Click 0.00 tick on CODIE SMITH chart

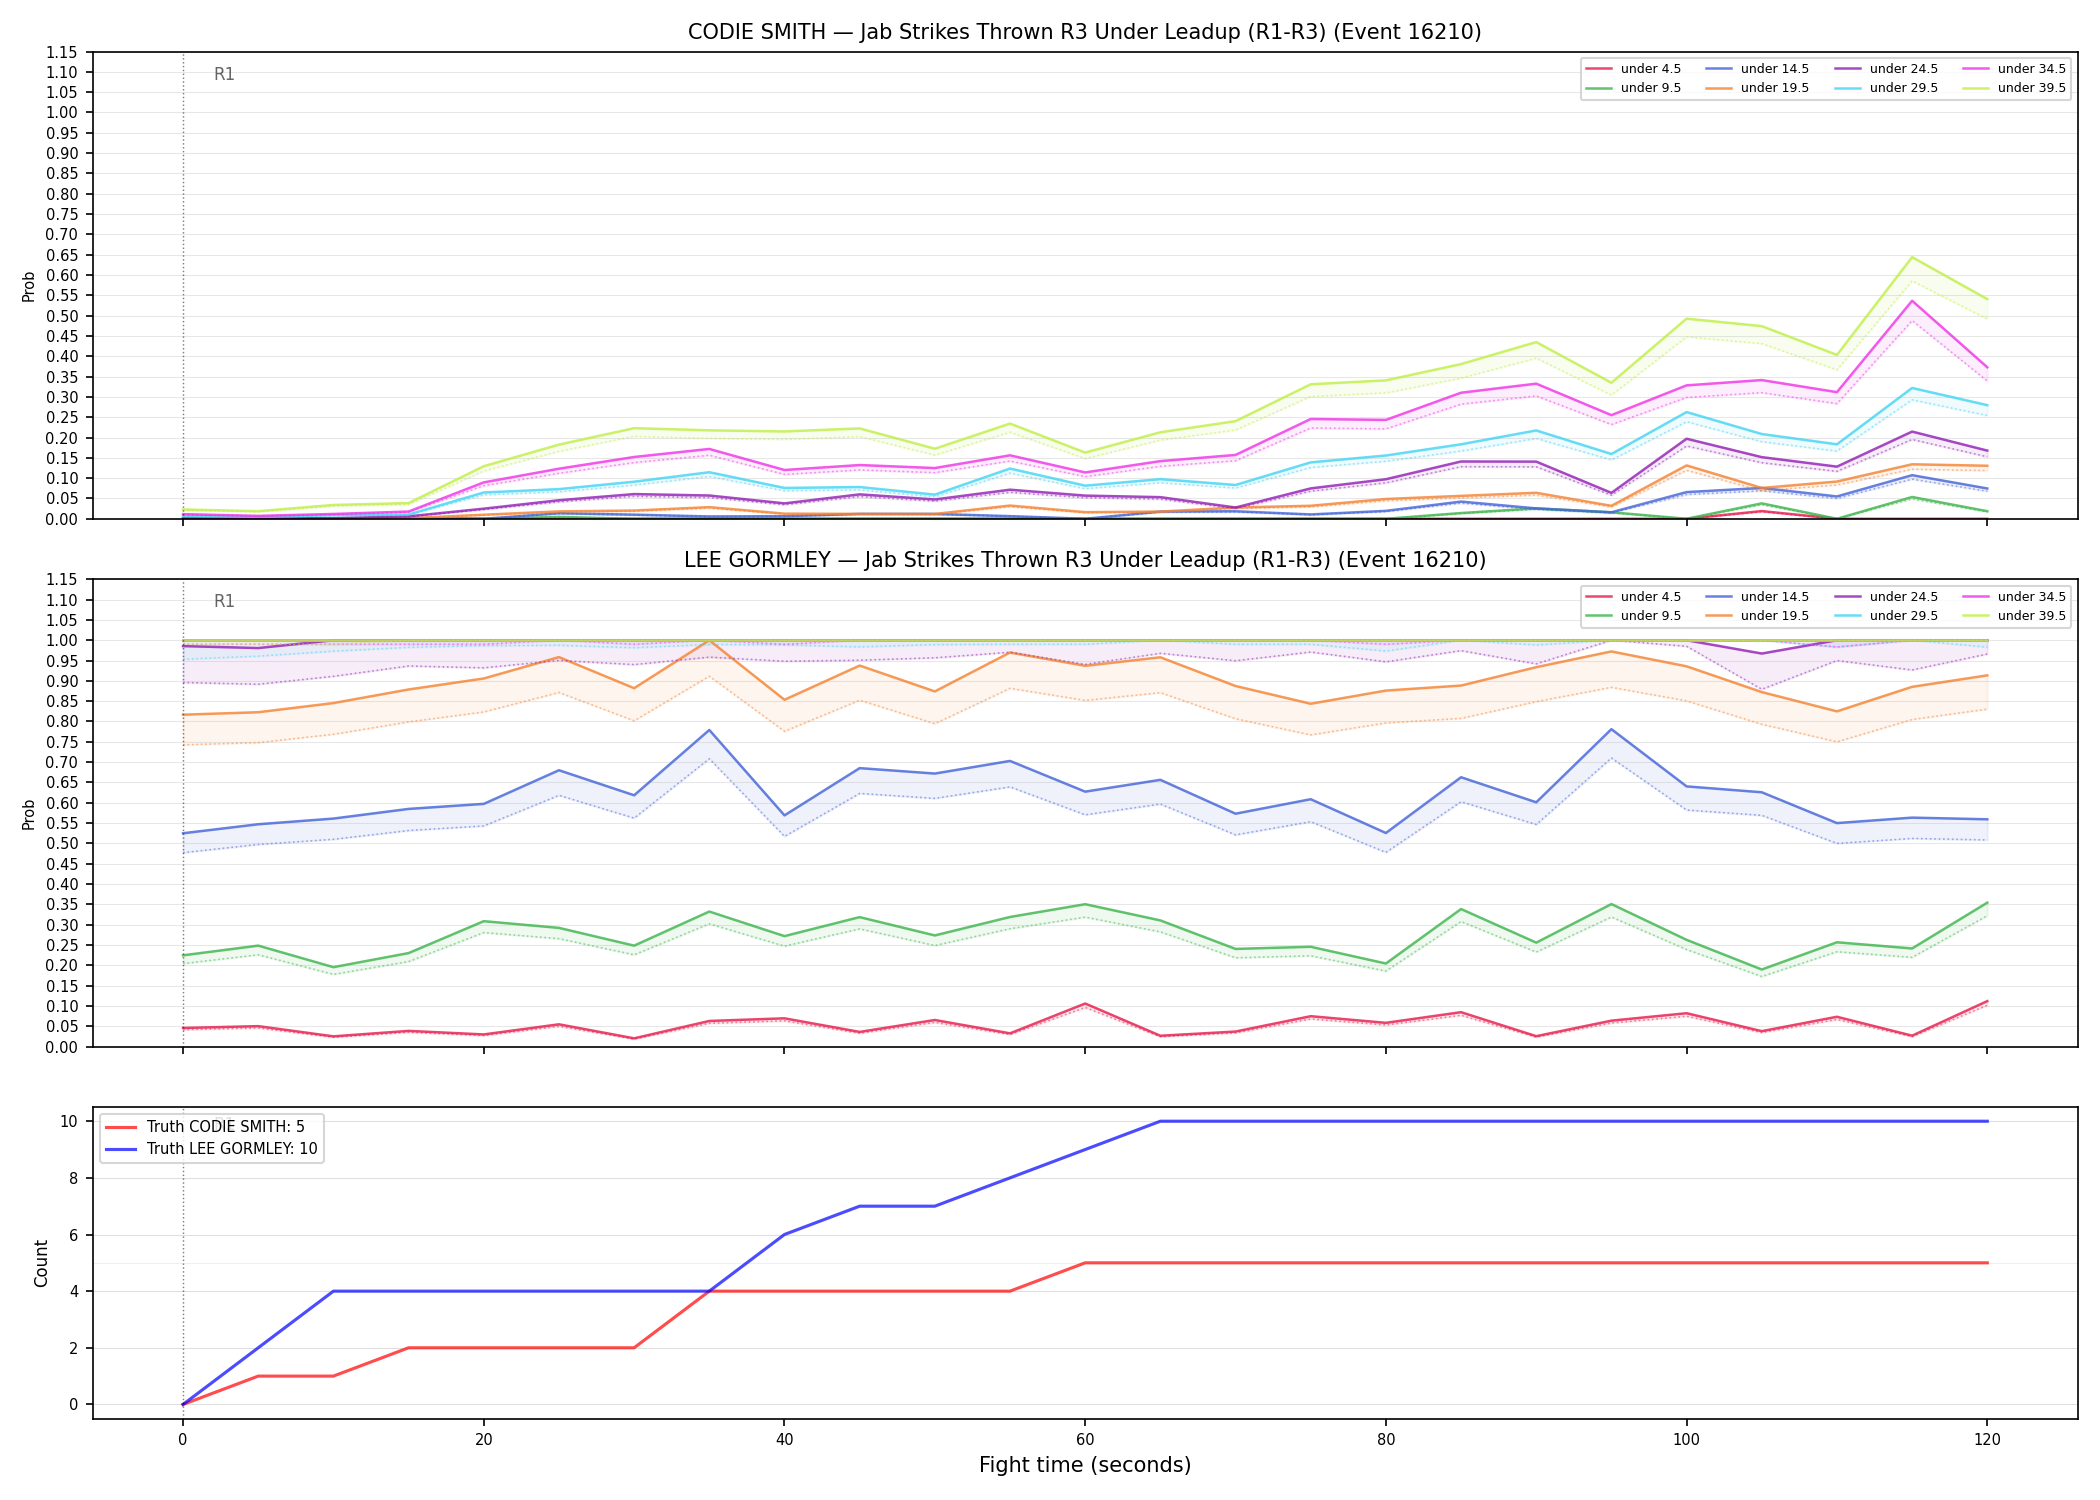[61, 519]
